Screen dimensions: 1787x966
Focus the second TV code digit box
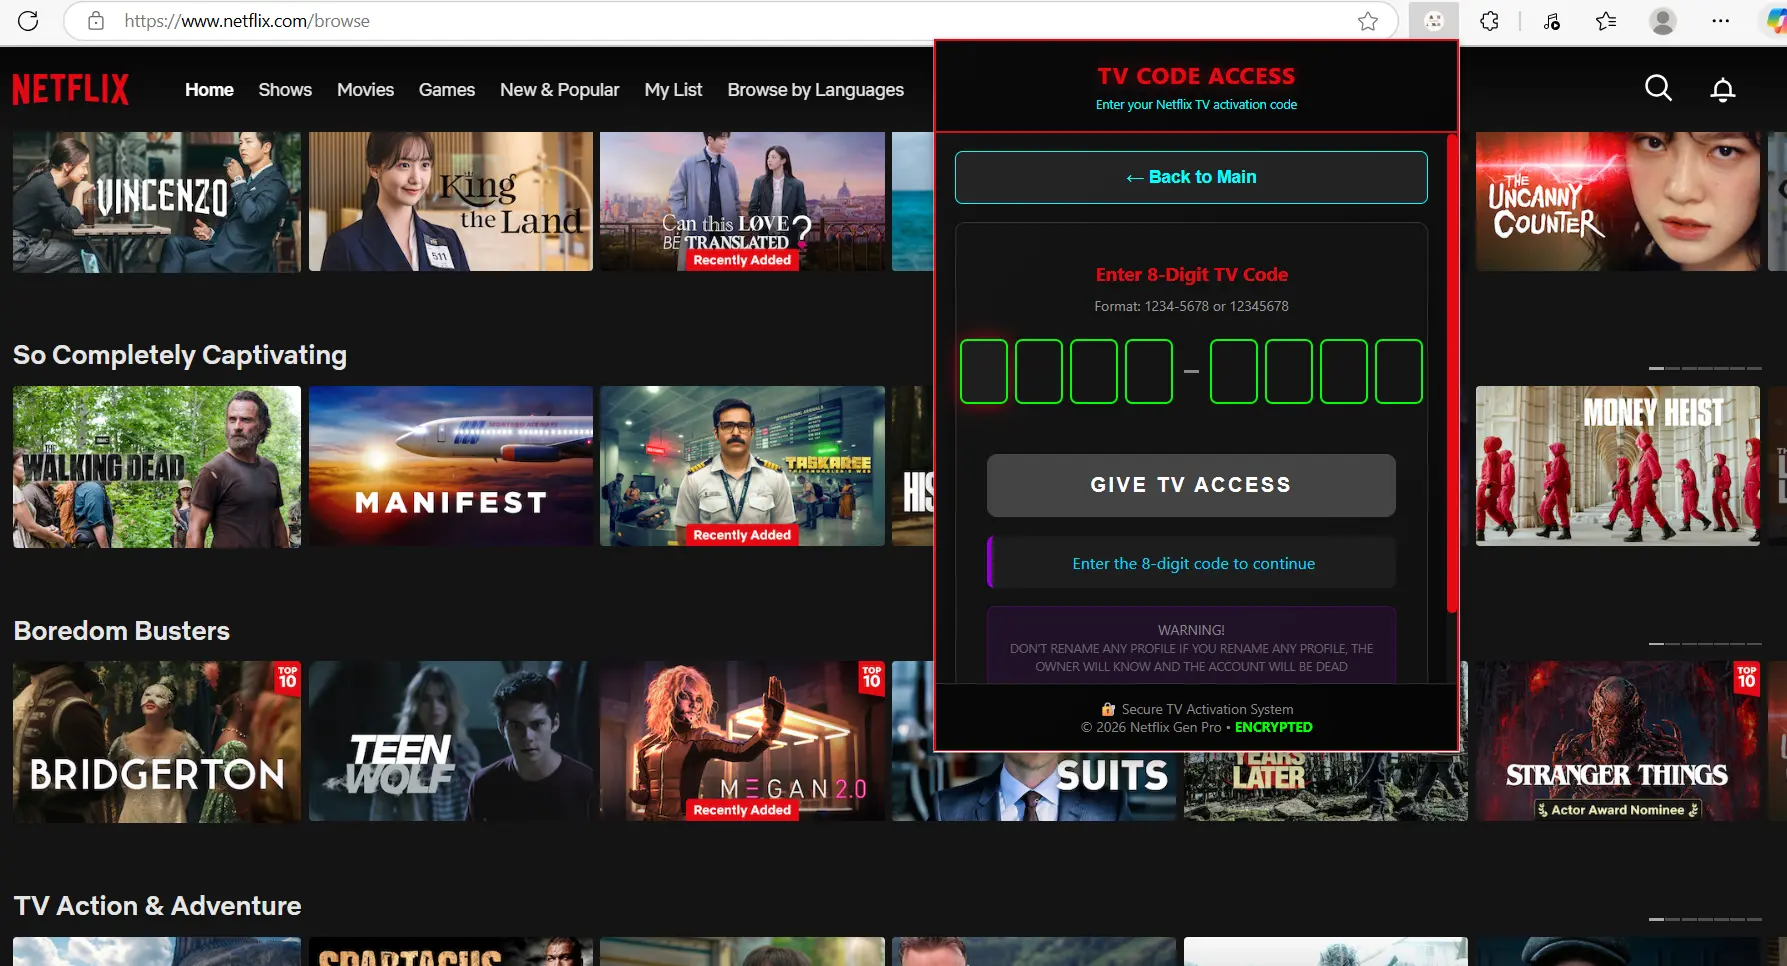pos(1039,371)
